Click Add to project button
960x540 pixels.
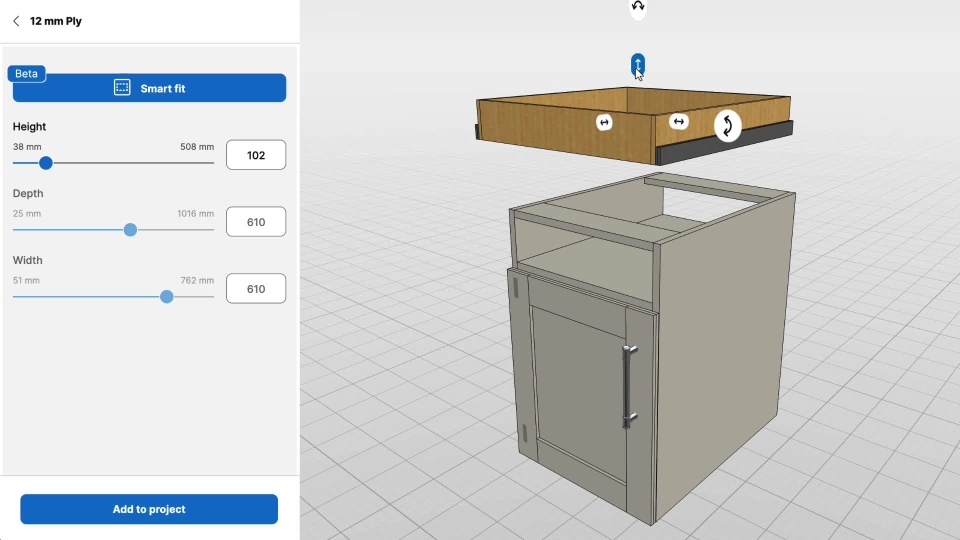(149, 509)
